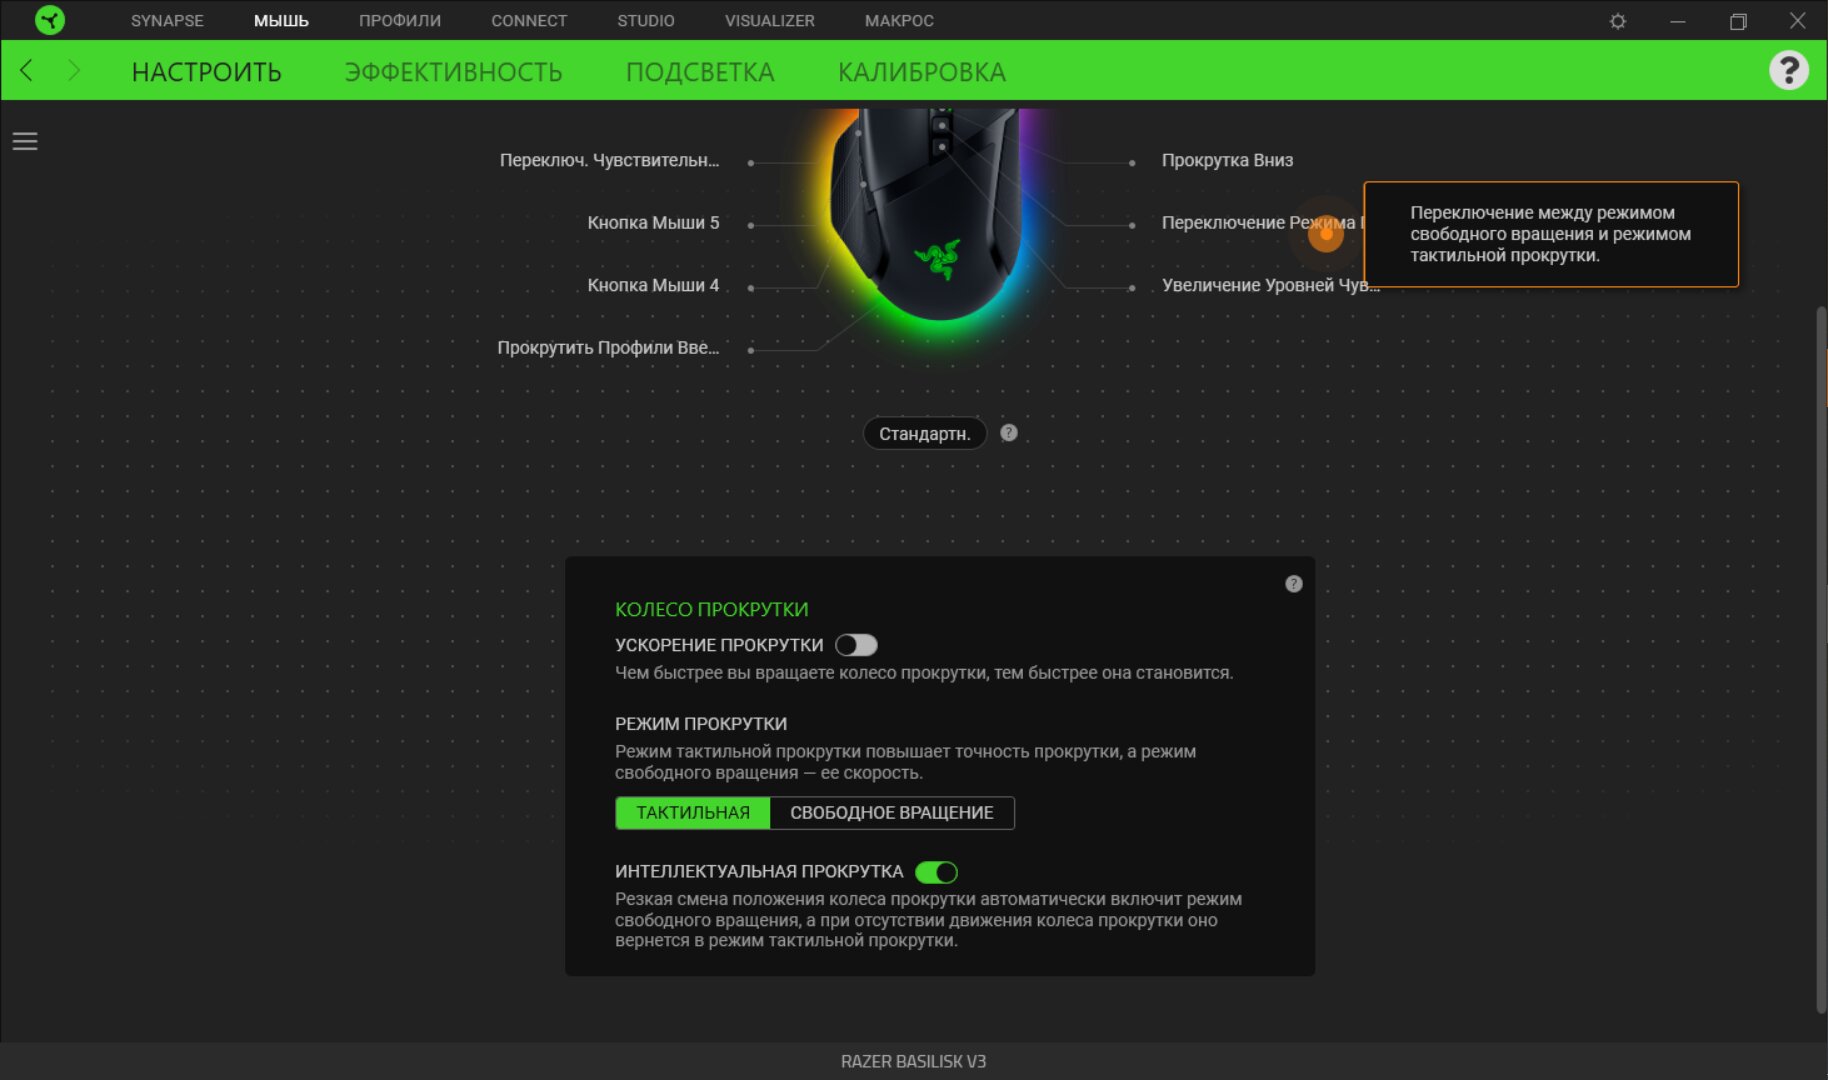This screenshot has width=1828, height=1080.
Task: Select Переключение Режима assignment
Action: 1261,223
